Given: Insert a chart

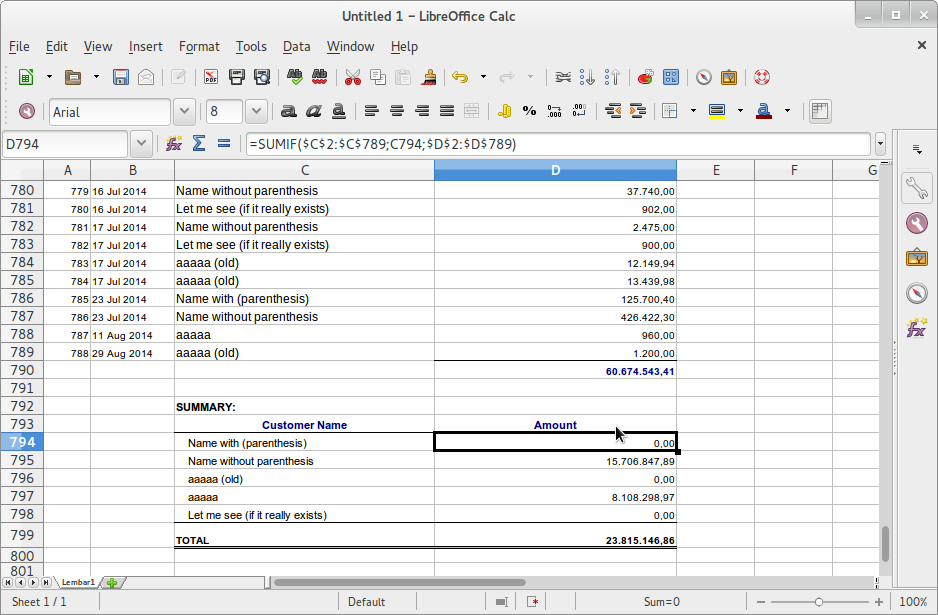Looking at the screenshot, I should (645, 77).
